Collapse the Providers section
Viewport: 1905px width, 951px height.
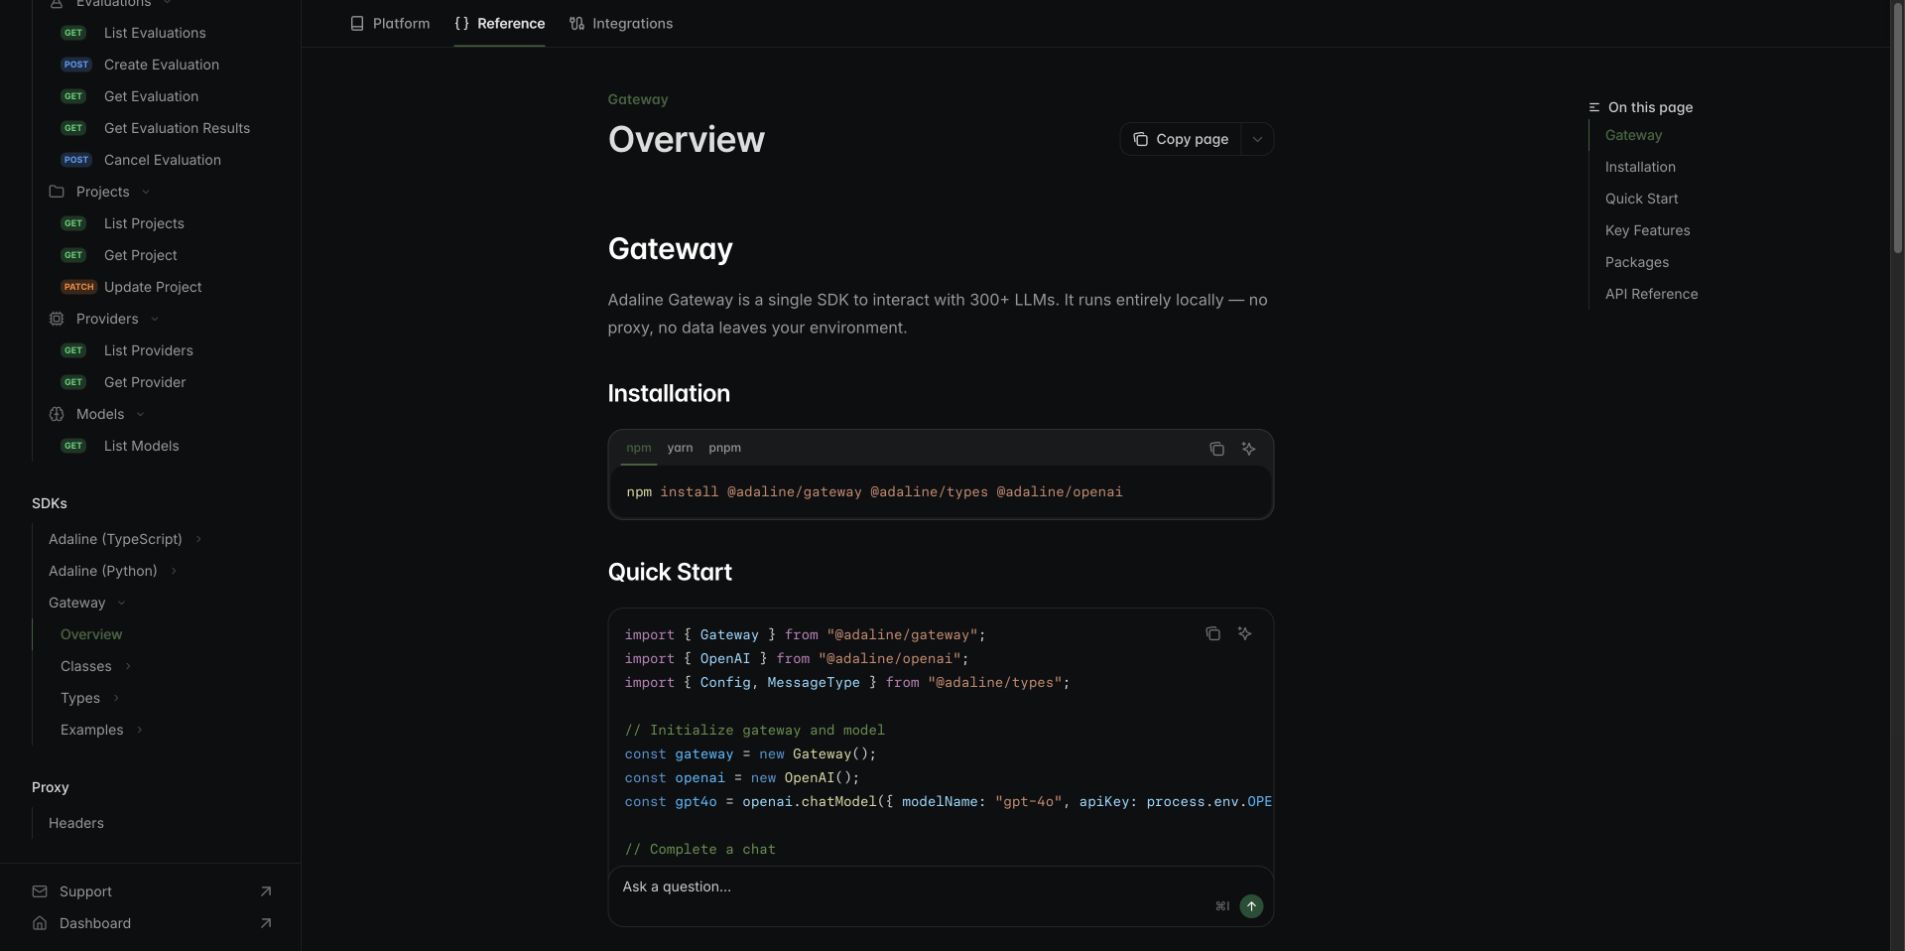pyautogui.click(x=106, y=319)
